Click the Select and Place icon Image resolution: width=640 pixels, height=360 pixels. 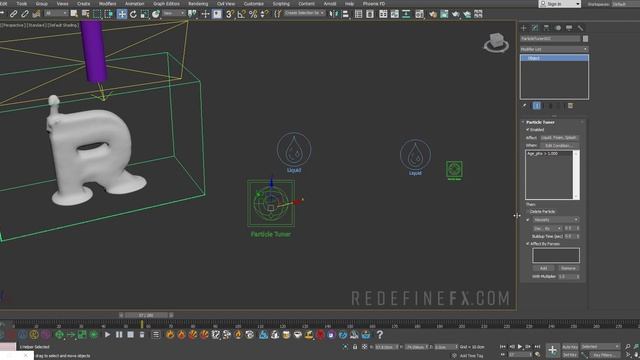[x=156, y=14]
